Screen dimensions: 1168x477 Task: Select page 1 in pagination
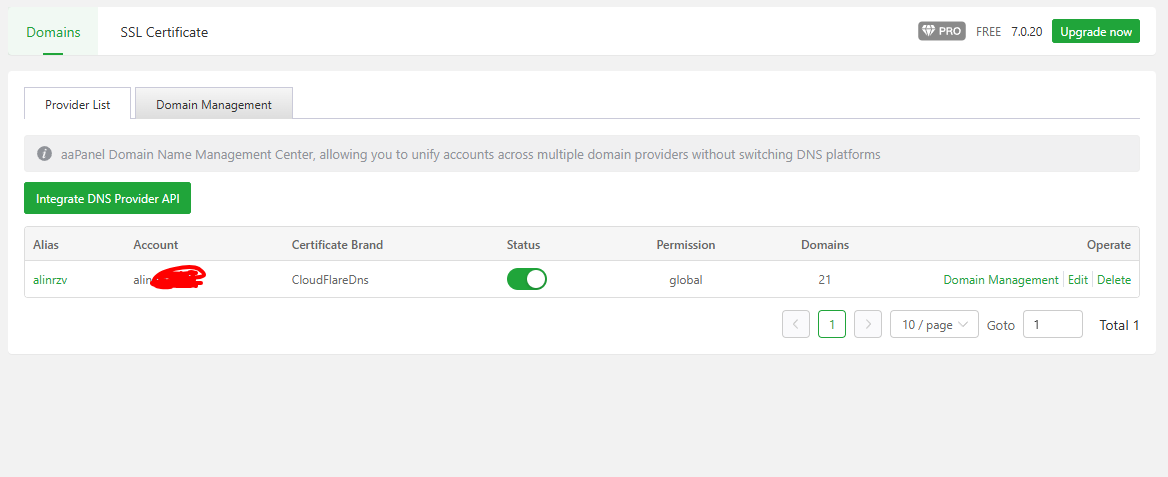tap(832, 324)
